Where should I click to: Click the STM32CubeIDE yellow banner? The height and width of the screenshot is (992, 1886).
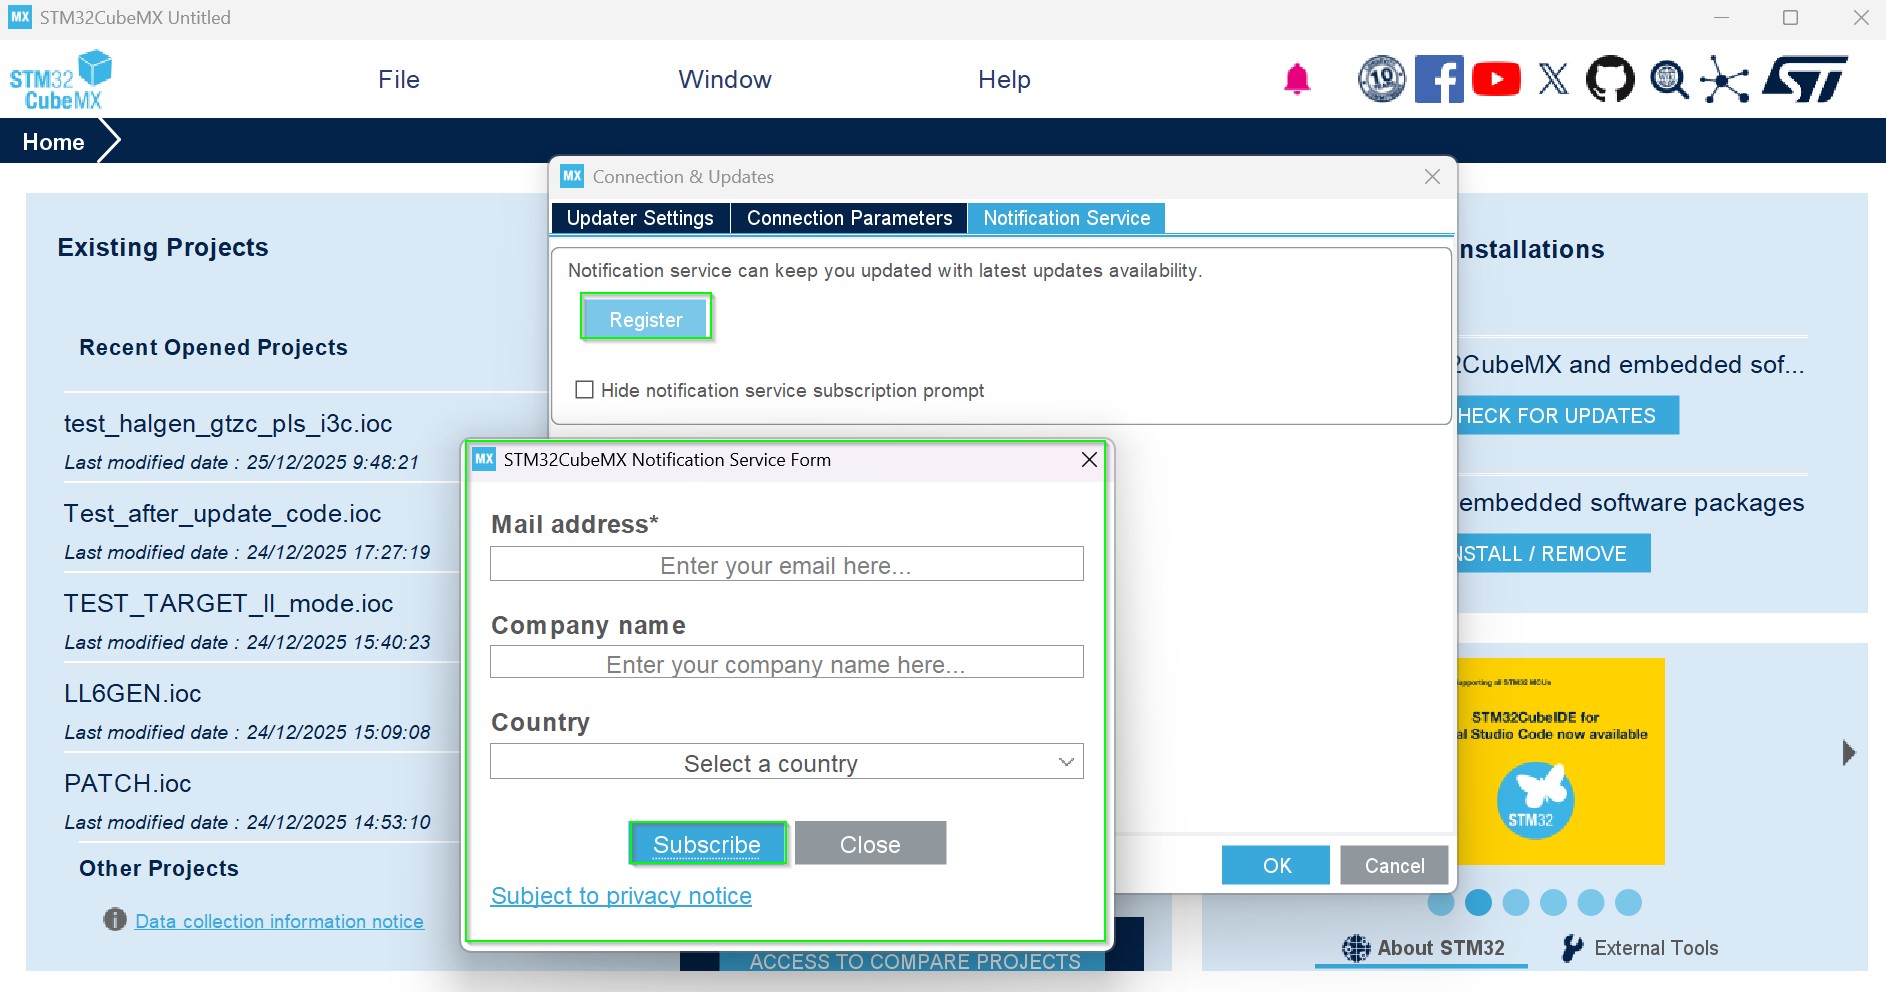click(1561, 761)
